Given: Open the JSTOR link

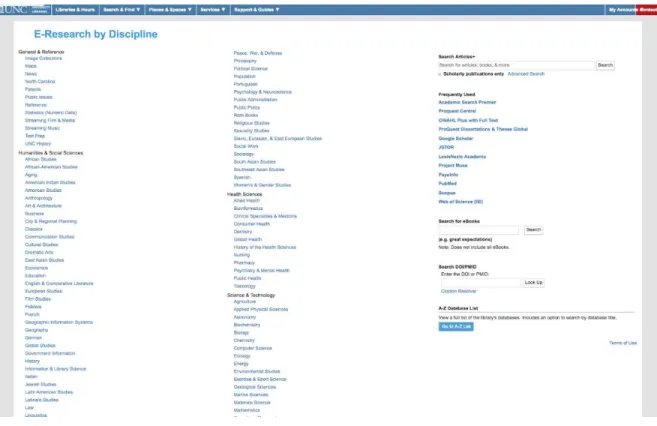Looking at the screenshot, I should pos(446,147).
